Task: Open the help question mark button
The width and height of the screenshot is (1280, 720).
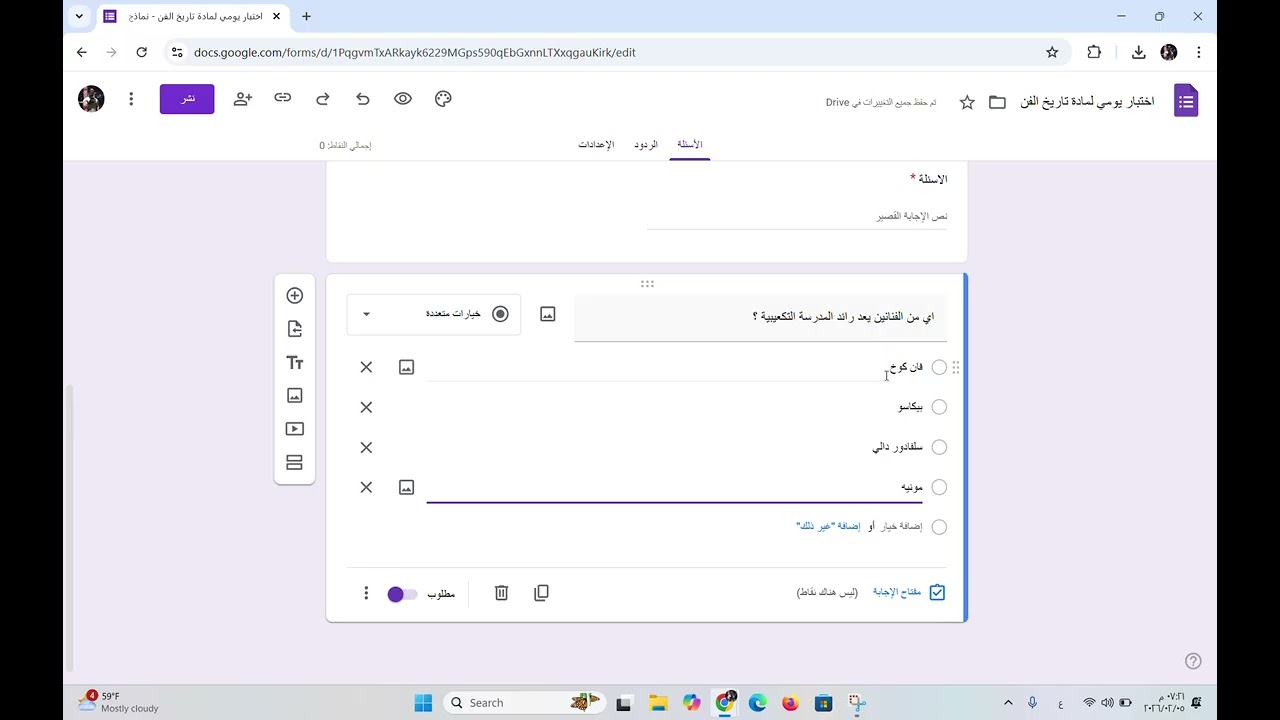Action: pos(1192,661)
